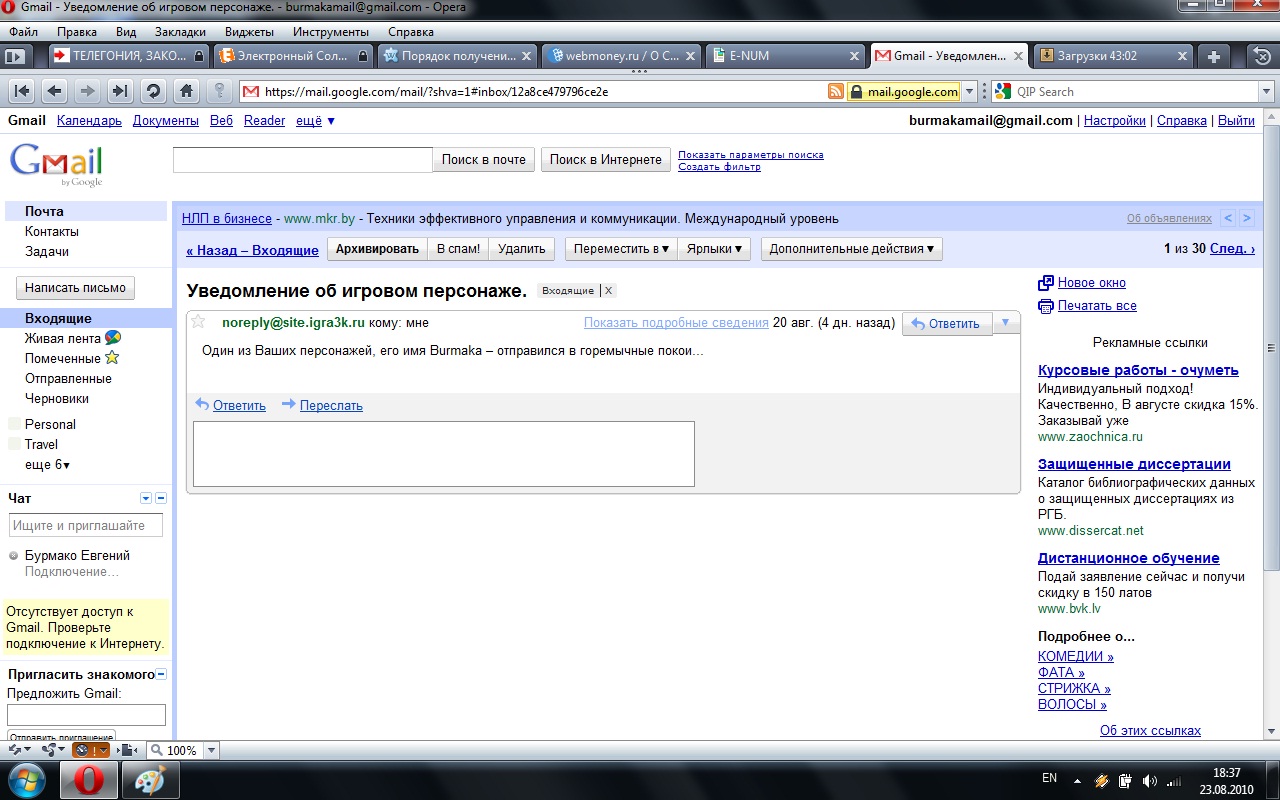Viewport: 1280px width, 800px height.
Task: Click the В спам! button
Action: point(458,249)
